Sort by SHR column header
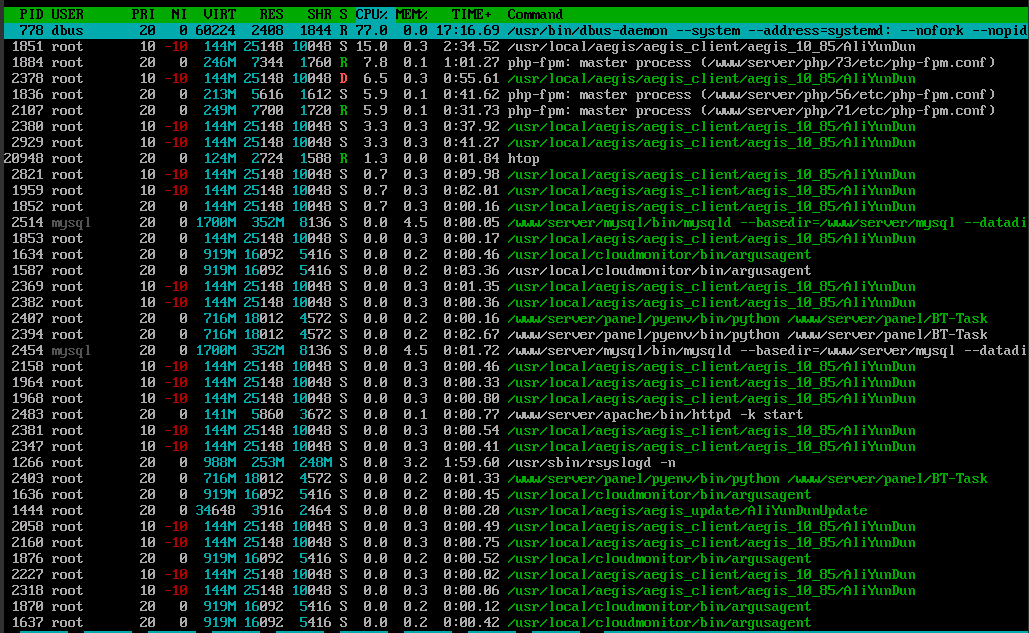1029x633 pixels. tap(318, 15)
